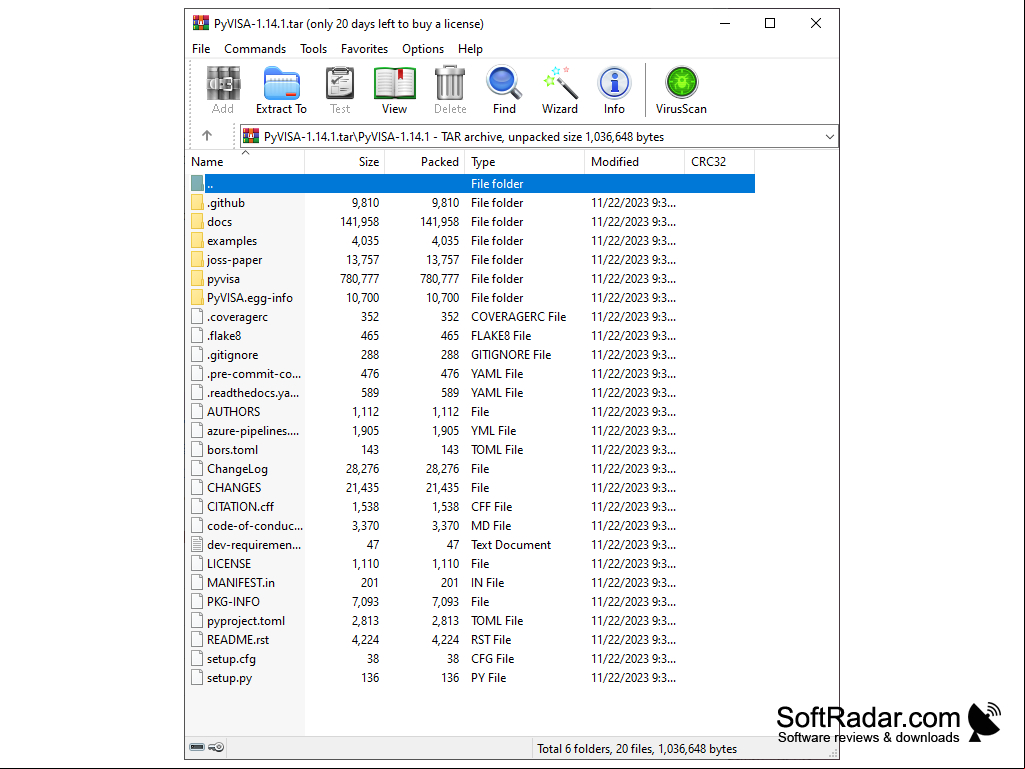The width and height of the screenshot is (1025, 769).
Task: Select the code-of-conduc... MD file
Action: (255, 525)
